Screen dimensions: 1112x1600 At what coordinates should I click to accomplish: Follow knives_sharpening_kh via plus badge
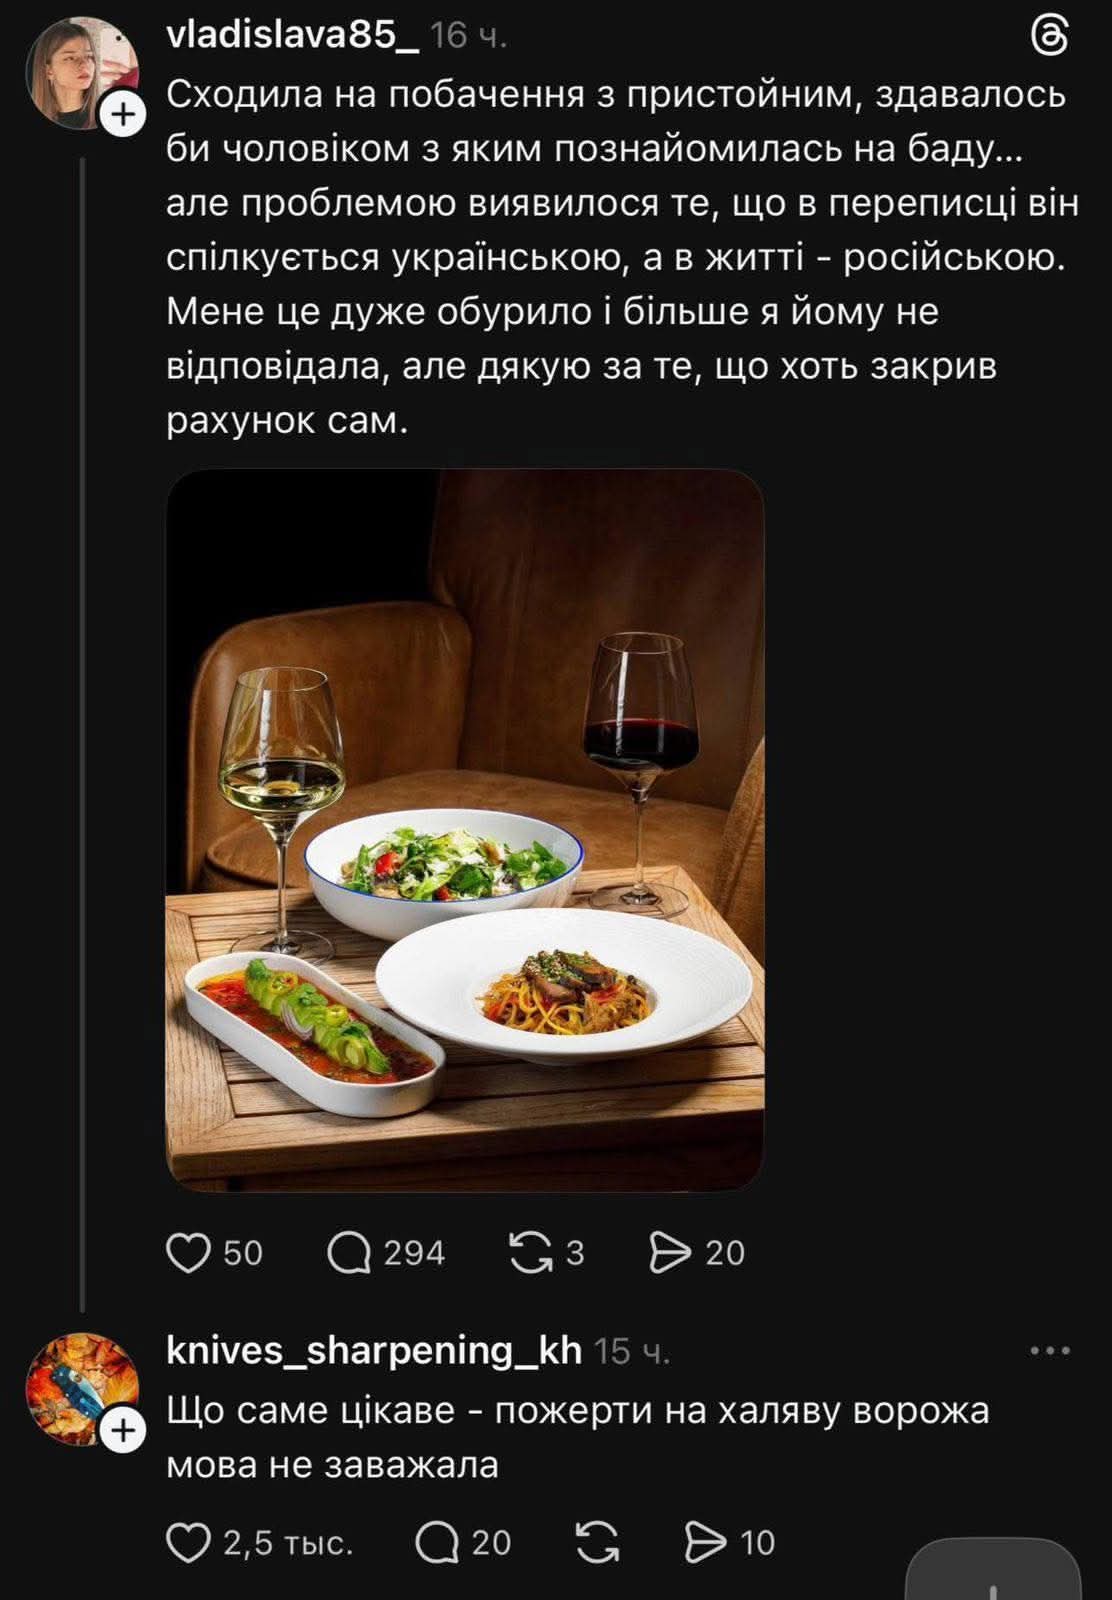point(123,1431)
